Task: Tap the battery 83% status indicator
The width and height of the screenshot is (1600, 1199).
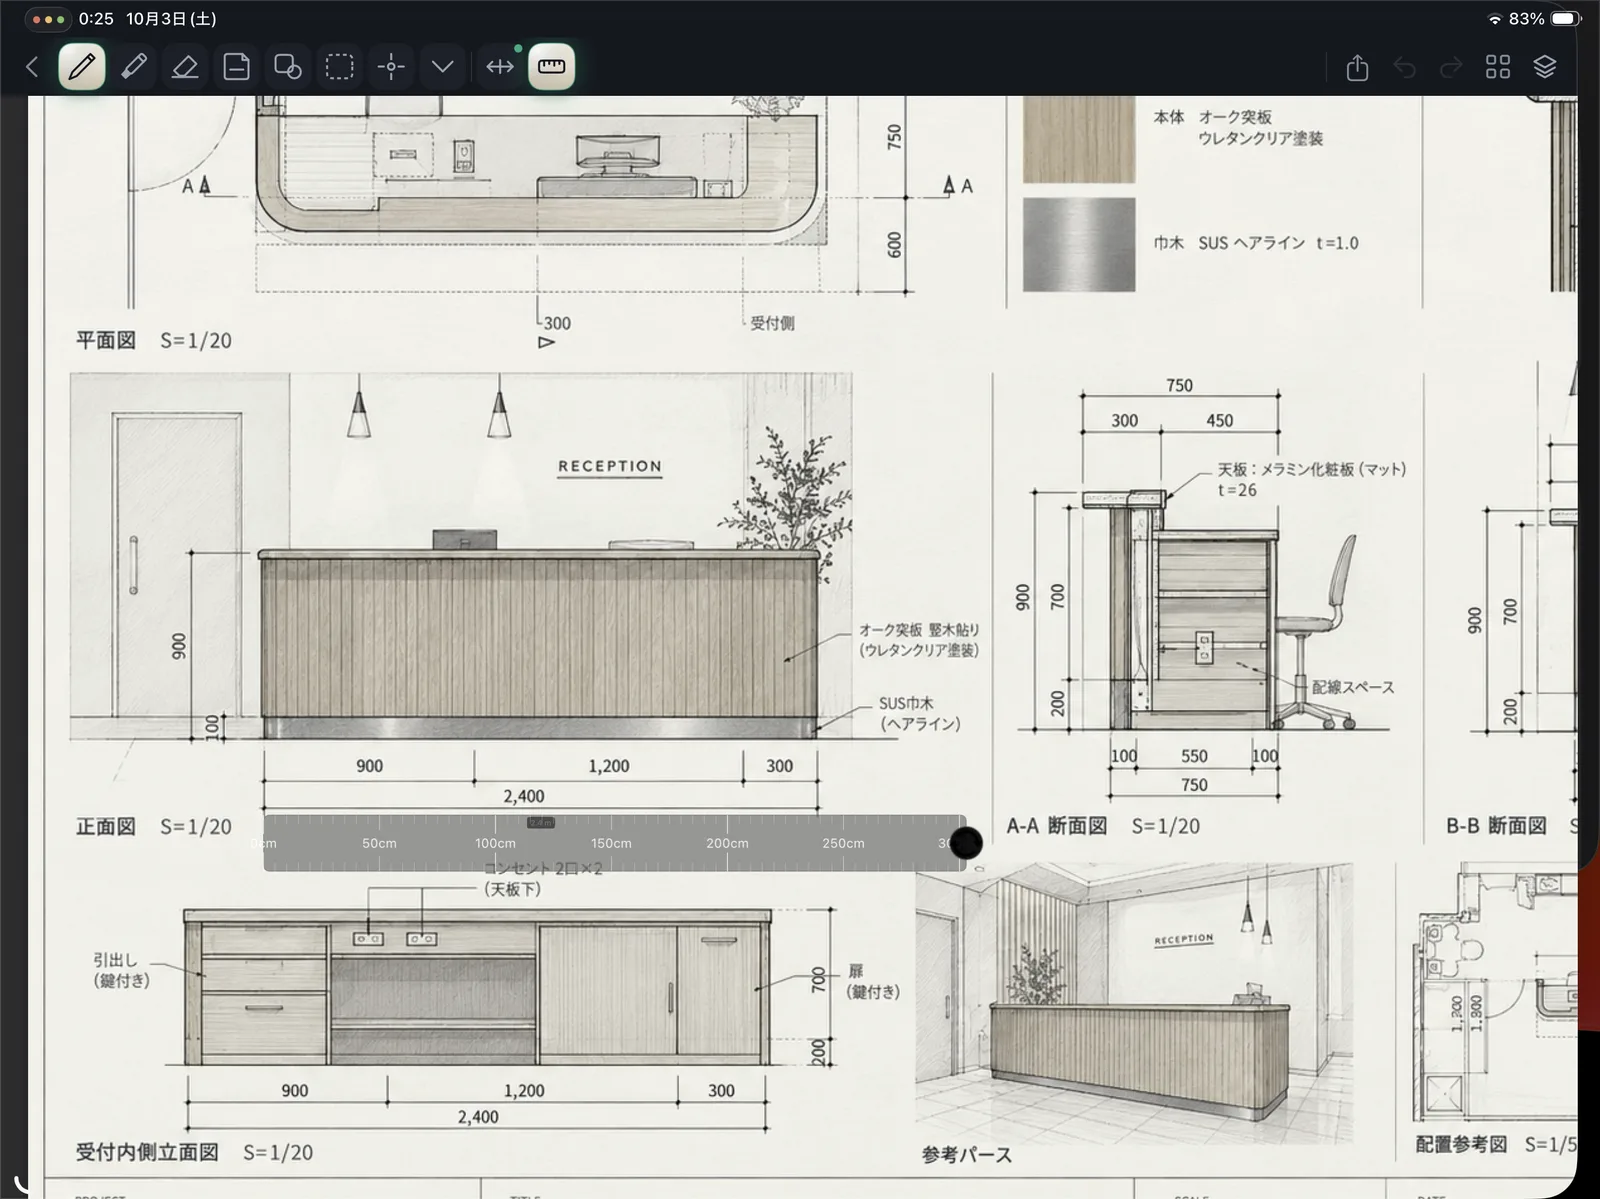Action: pyautogui.click(x=1544, y=19)
